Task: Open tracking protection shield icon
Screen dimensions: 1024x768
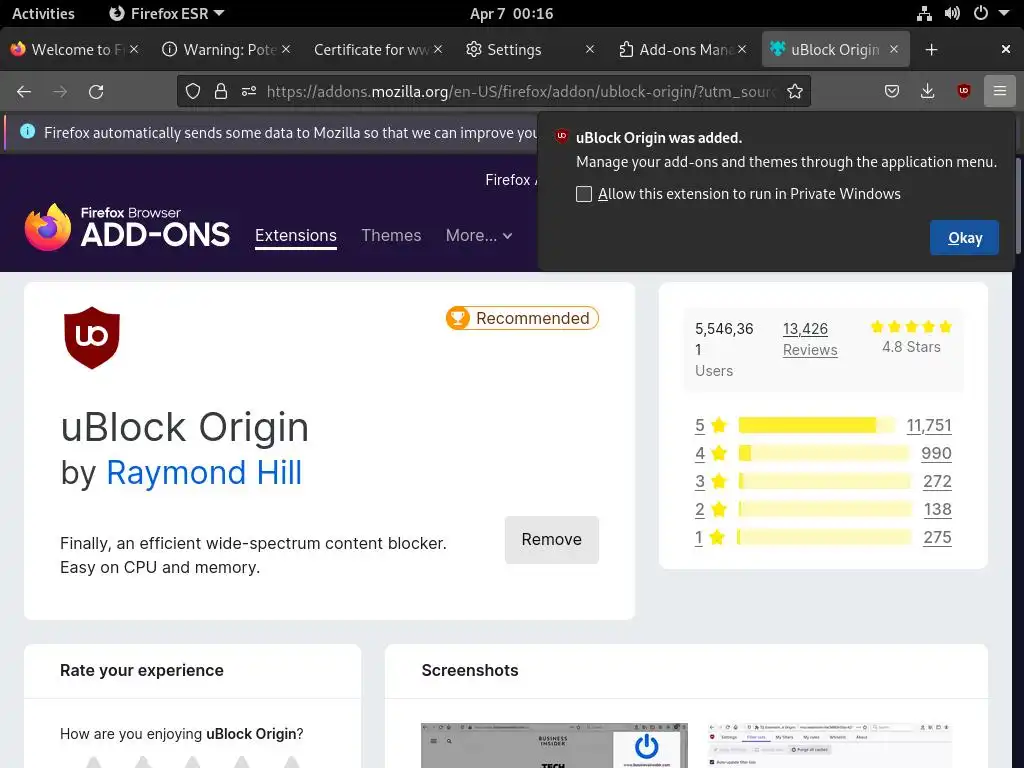Action: pyautogui.click(x=193, y=91)
